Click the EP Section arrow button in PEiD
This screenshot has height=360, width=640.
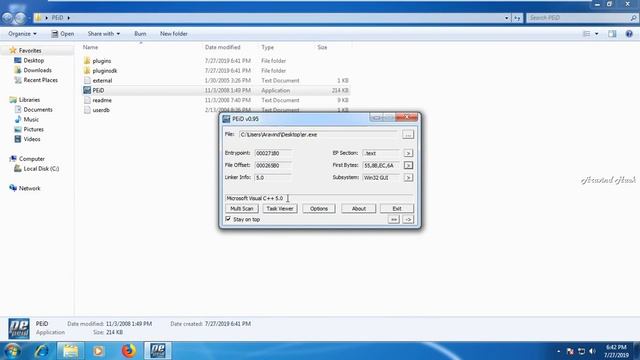408,153
